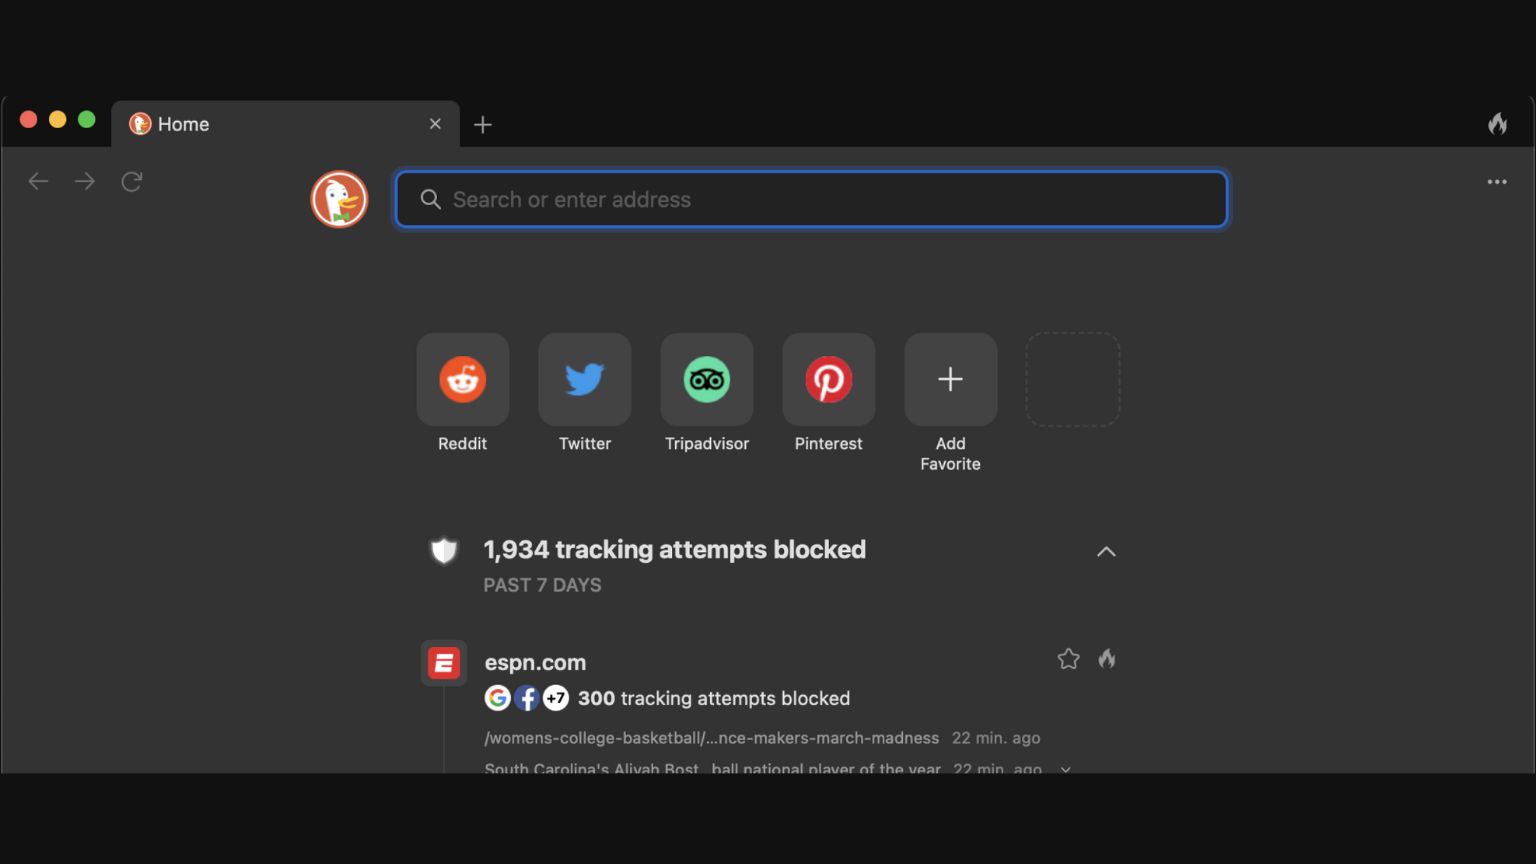
Task: Open the womens-college-basketball history link
Action: 712,738
